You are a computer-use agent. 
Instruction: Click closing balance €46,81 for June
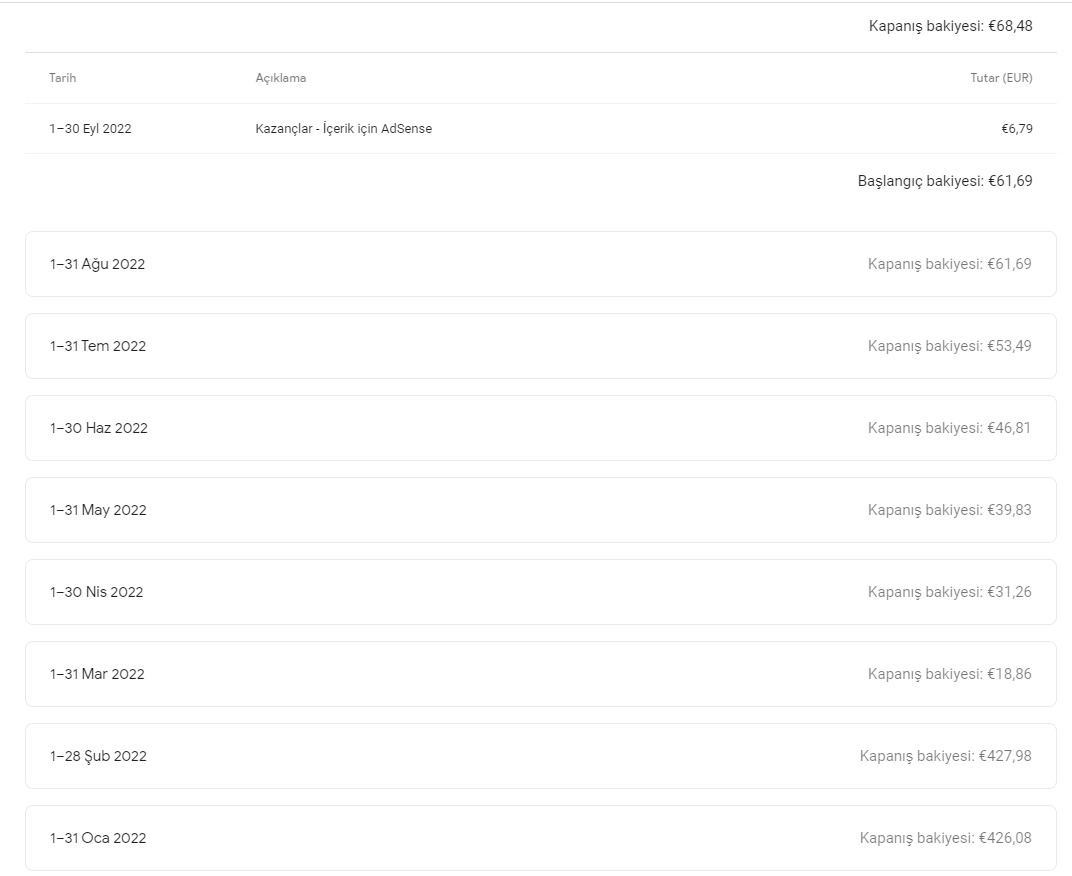950,428
